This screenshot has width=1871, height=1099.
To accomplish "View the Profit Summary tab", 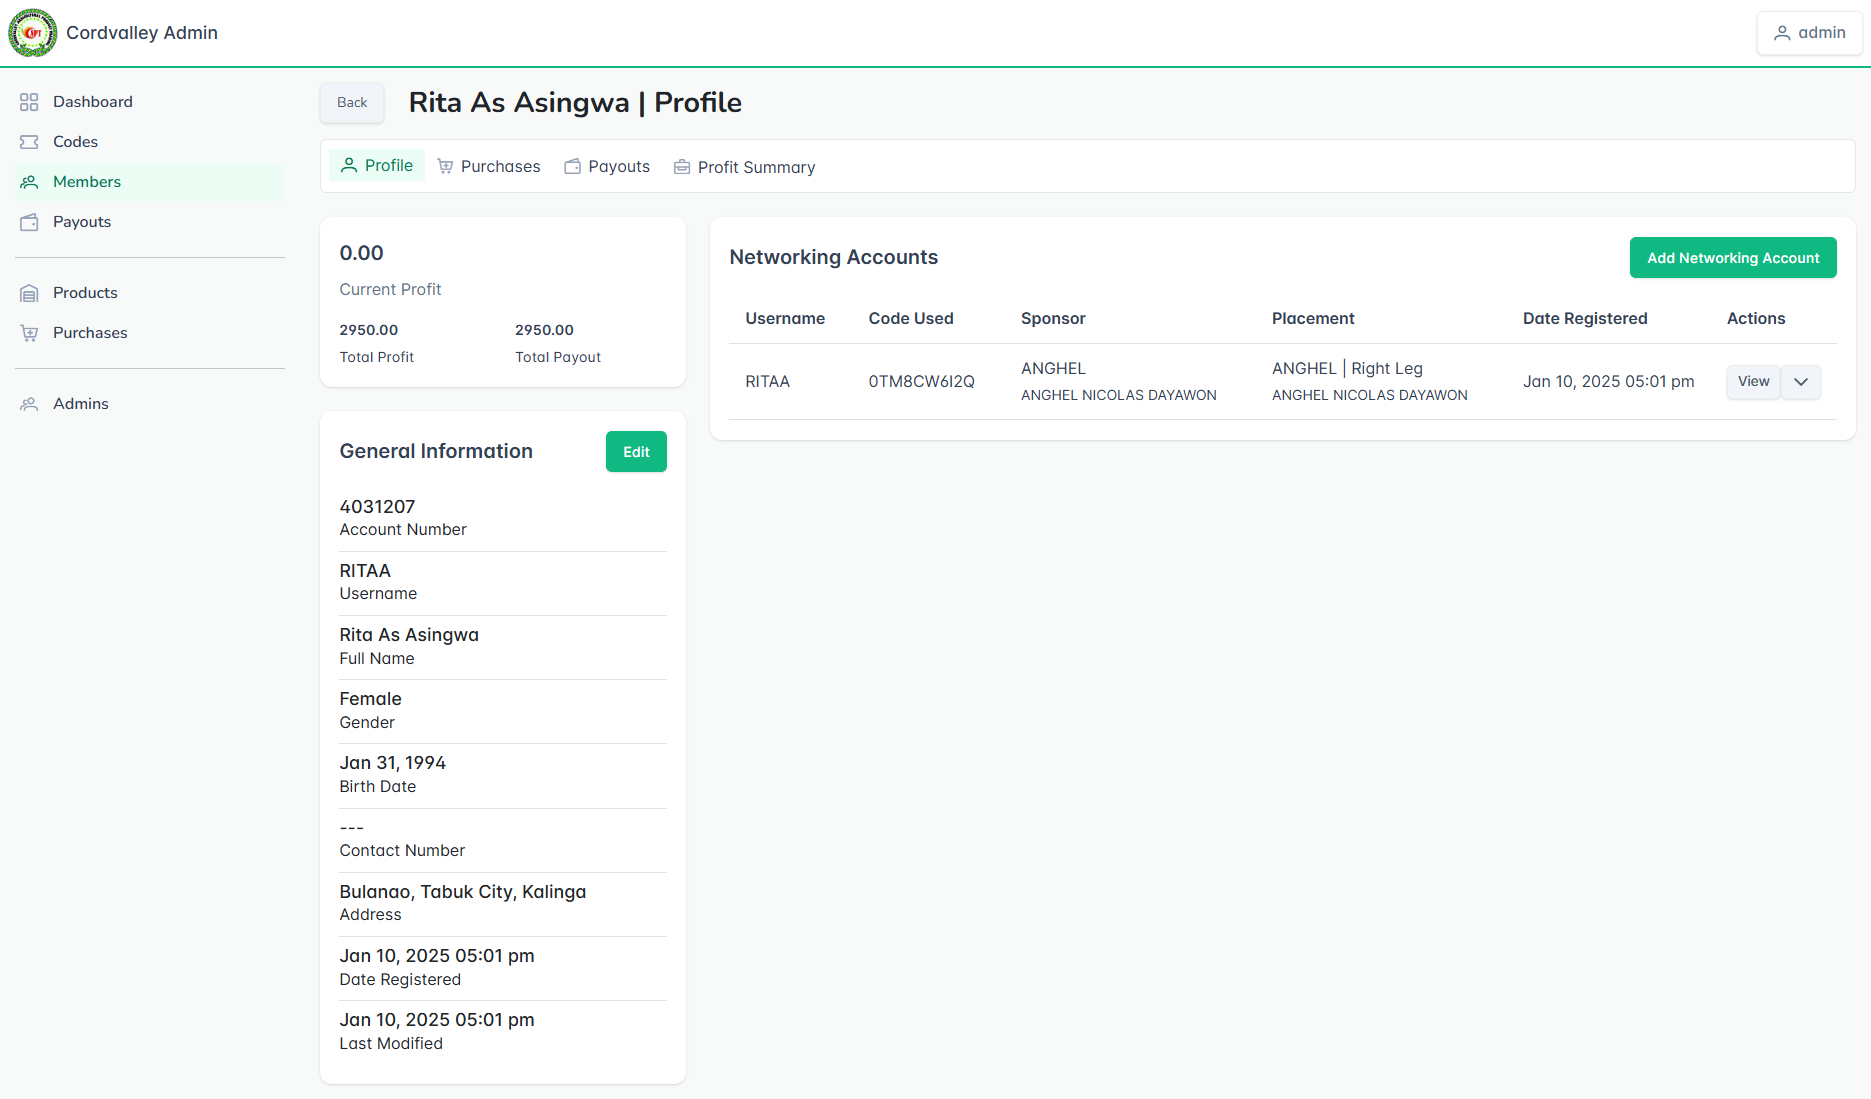I will point(744,166).
